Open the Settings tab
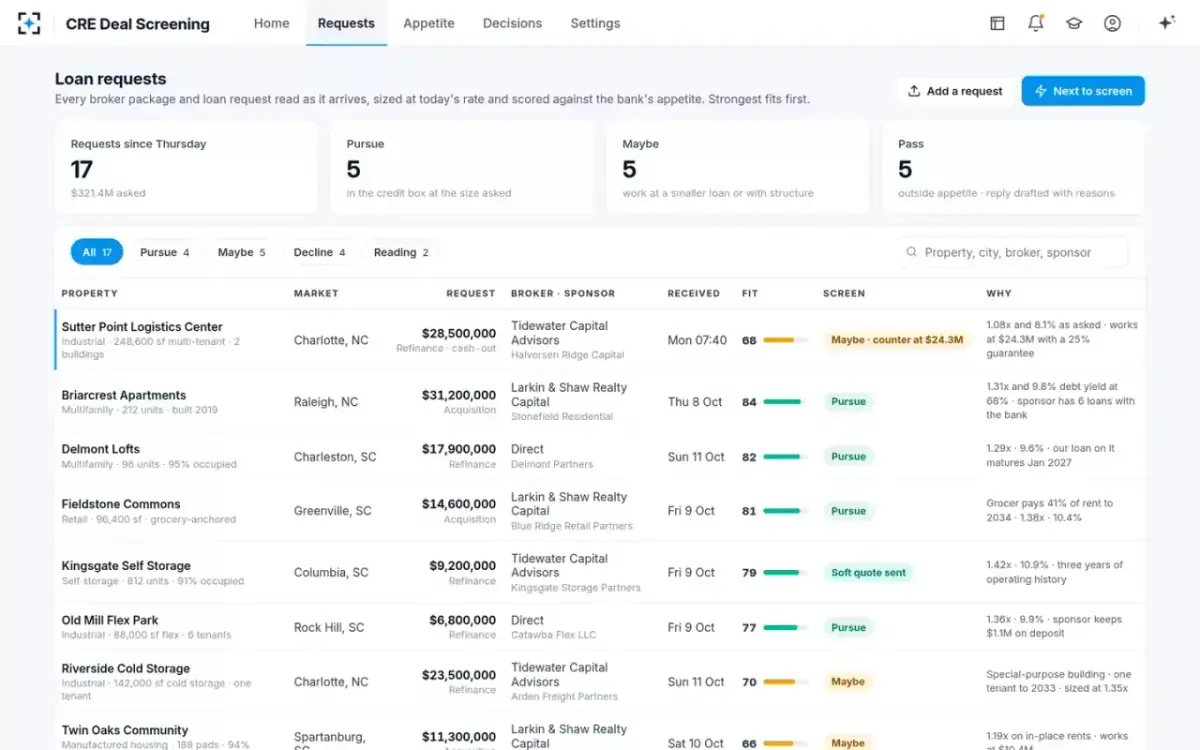This screenshot has height=750, width=1200. [595, 23]
